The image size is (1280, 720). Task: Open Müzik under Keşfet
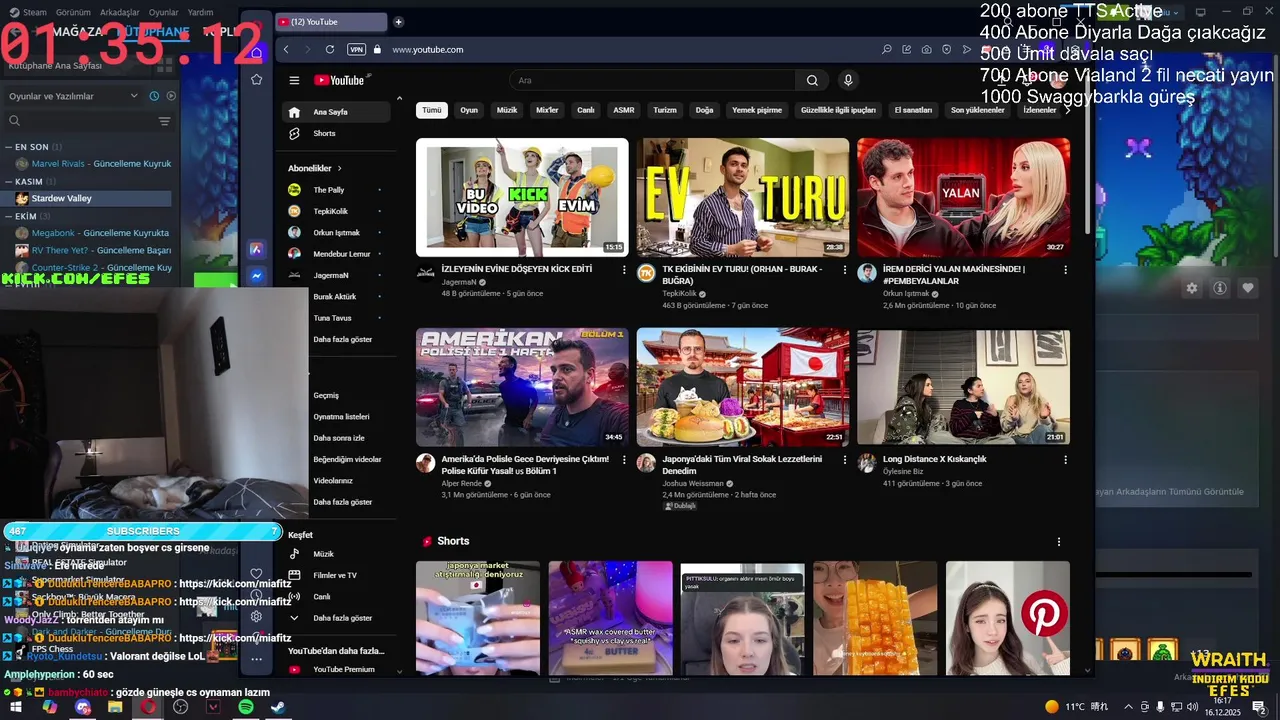point(337,554)
